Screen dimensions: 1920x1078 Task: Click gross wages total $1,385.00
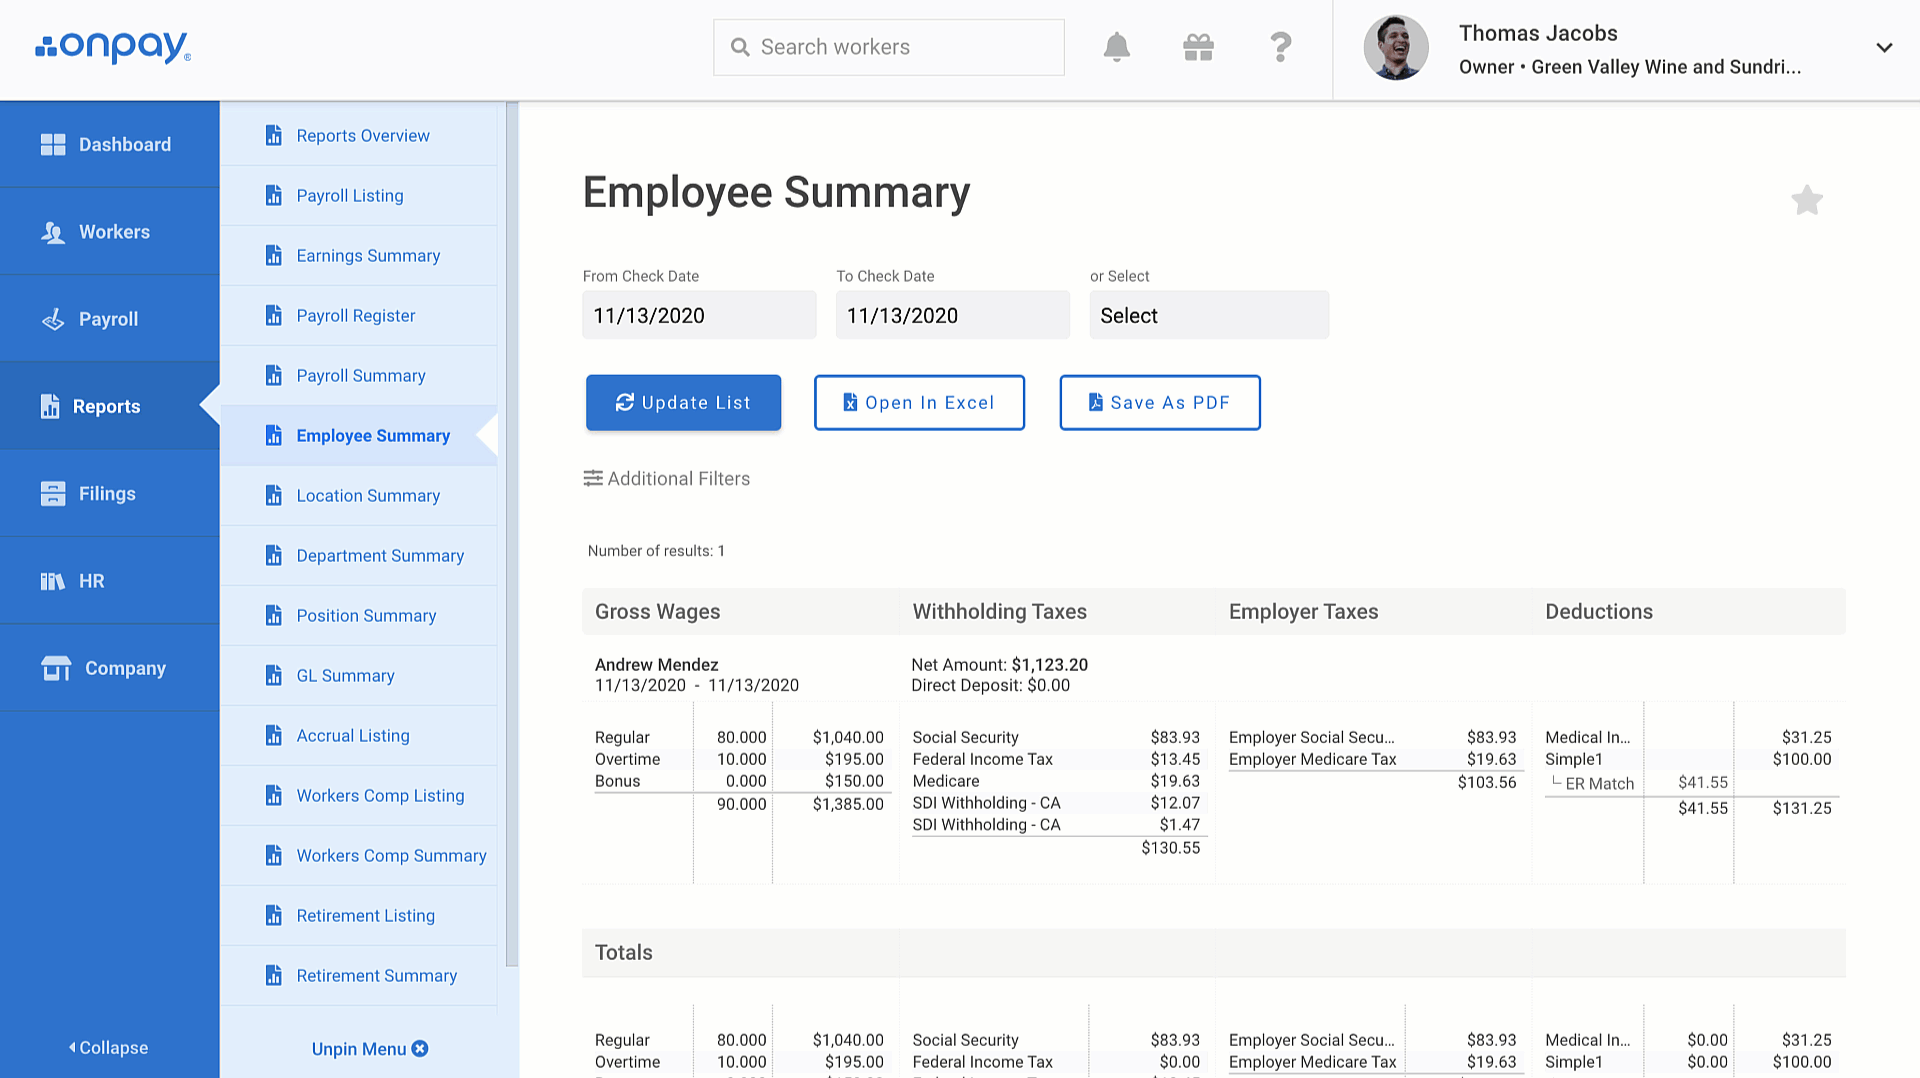click(848, 804)
